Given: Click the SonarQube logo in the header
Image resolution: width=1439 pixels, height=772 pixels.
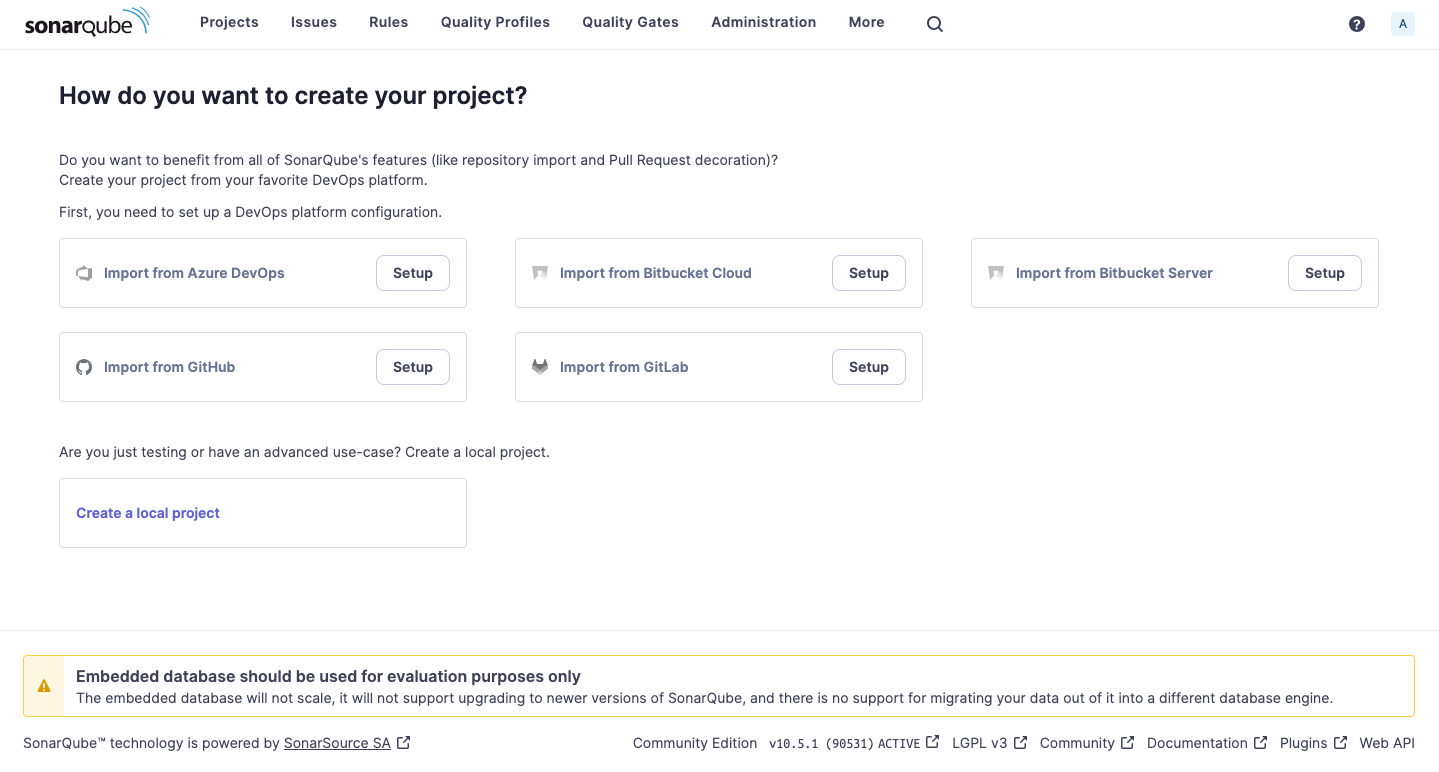Looking at the screenshot, I should [88, 23].
